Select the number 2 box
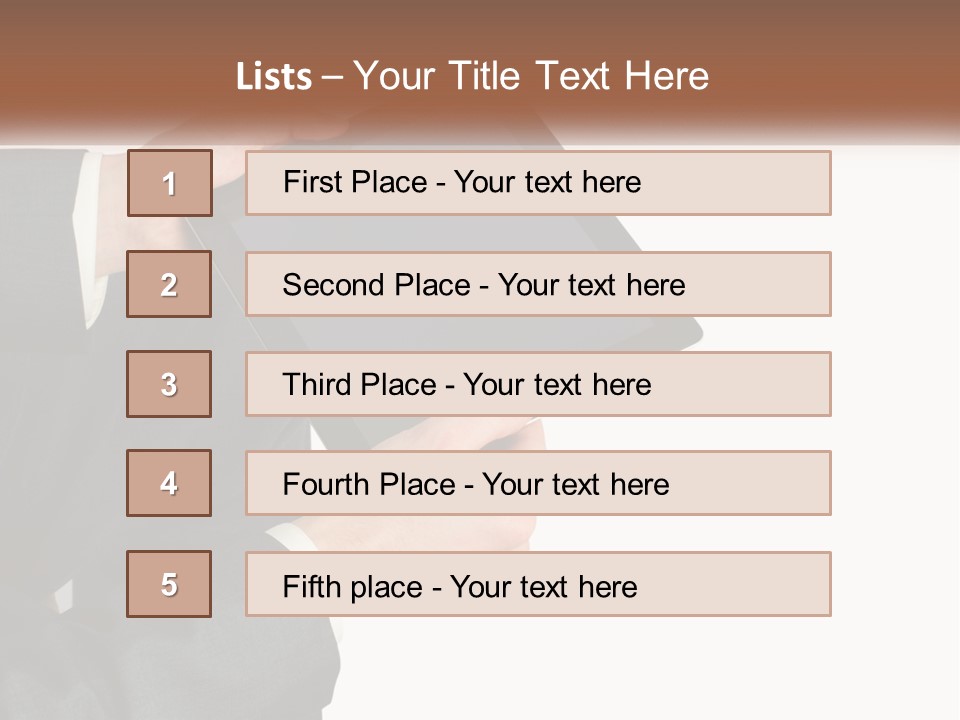Screen dimensions: 960x720 point(169,284)
